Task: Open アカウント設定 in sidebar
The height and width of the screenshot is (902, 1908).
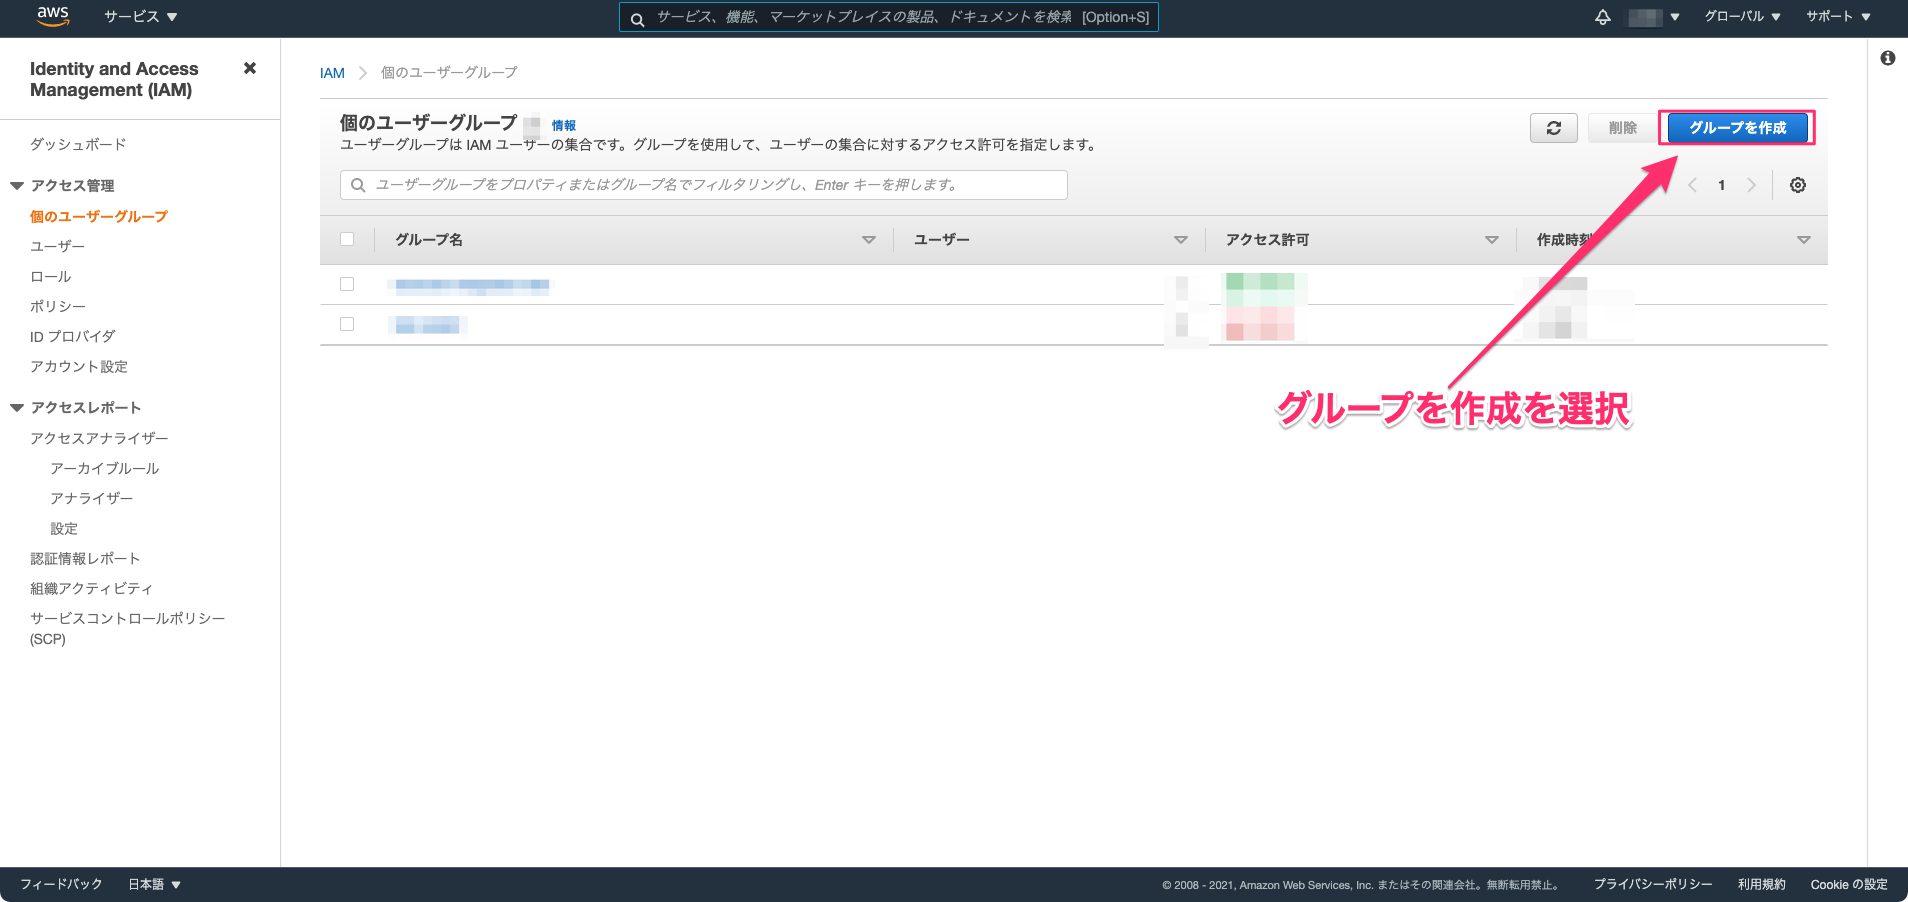Action: click(79, 366)
